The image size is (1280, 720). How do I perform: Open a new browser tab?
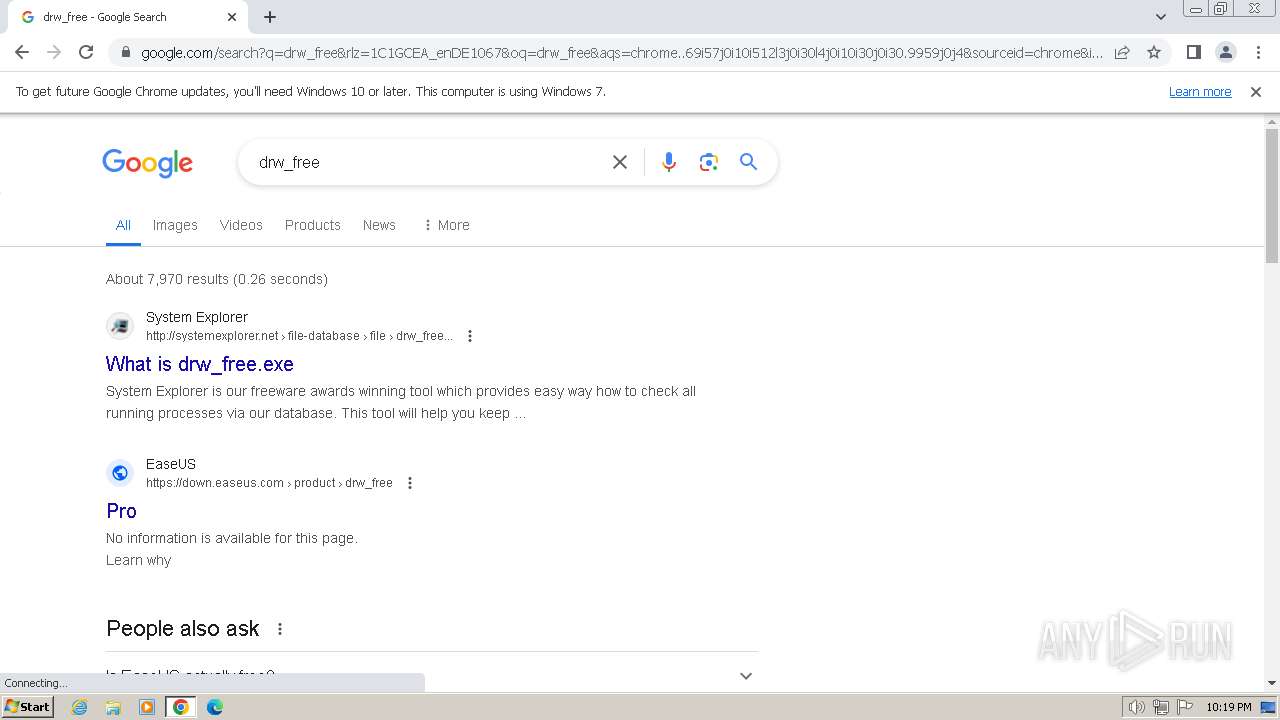270,17
